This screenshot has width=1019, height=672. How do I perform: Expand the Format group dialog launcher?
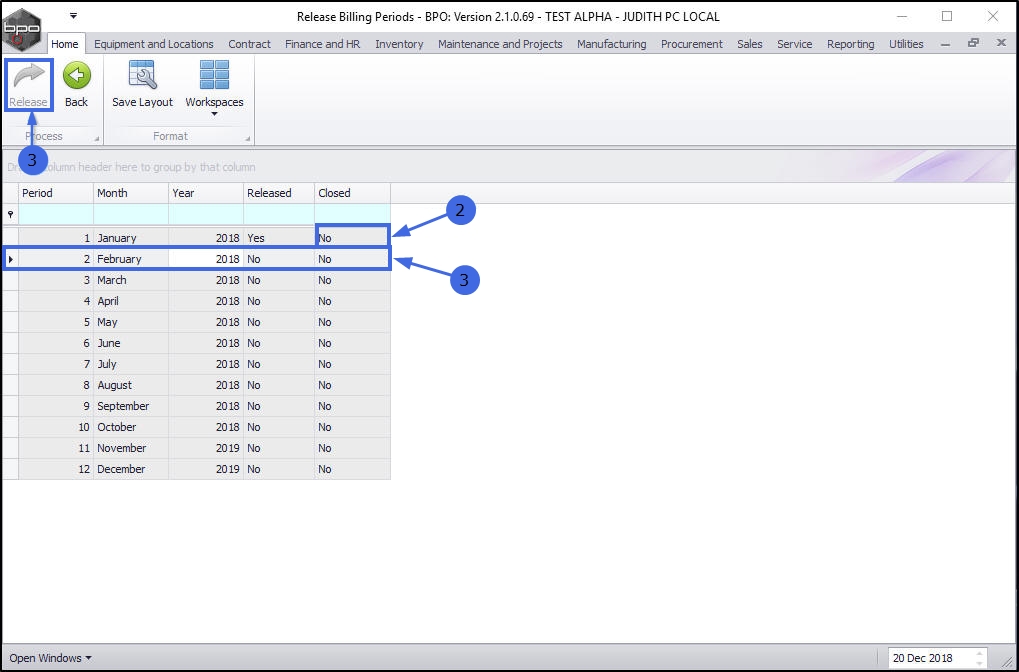pos(248,138)
